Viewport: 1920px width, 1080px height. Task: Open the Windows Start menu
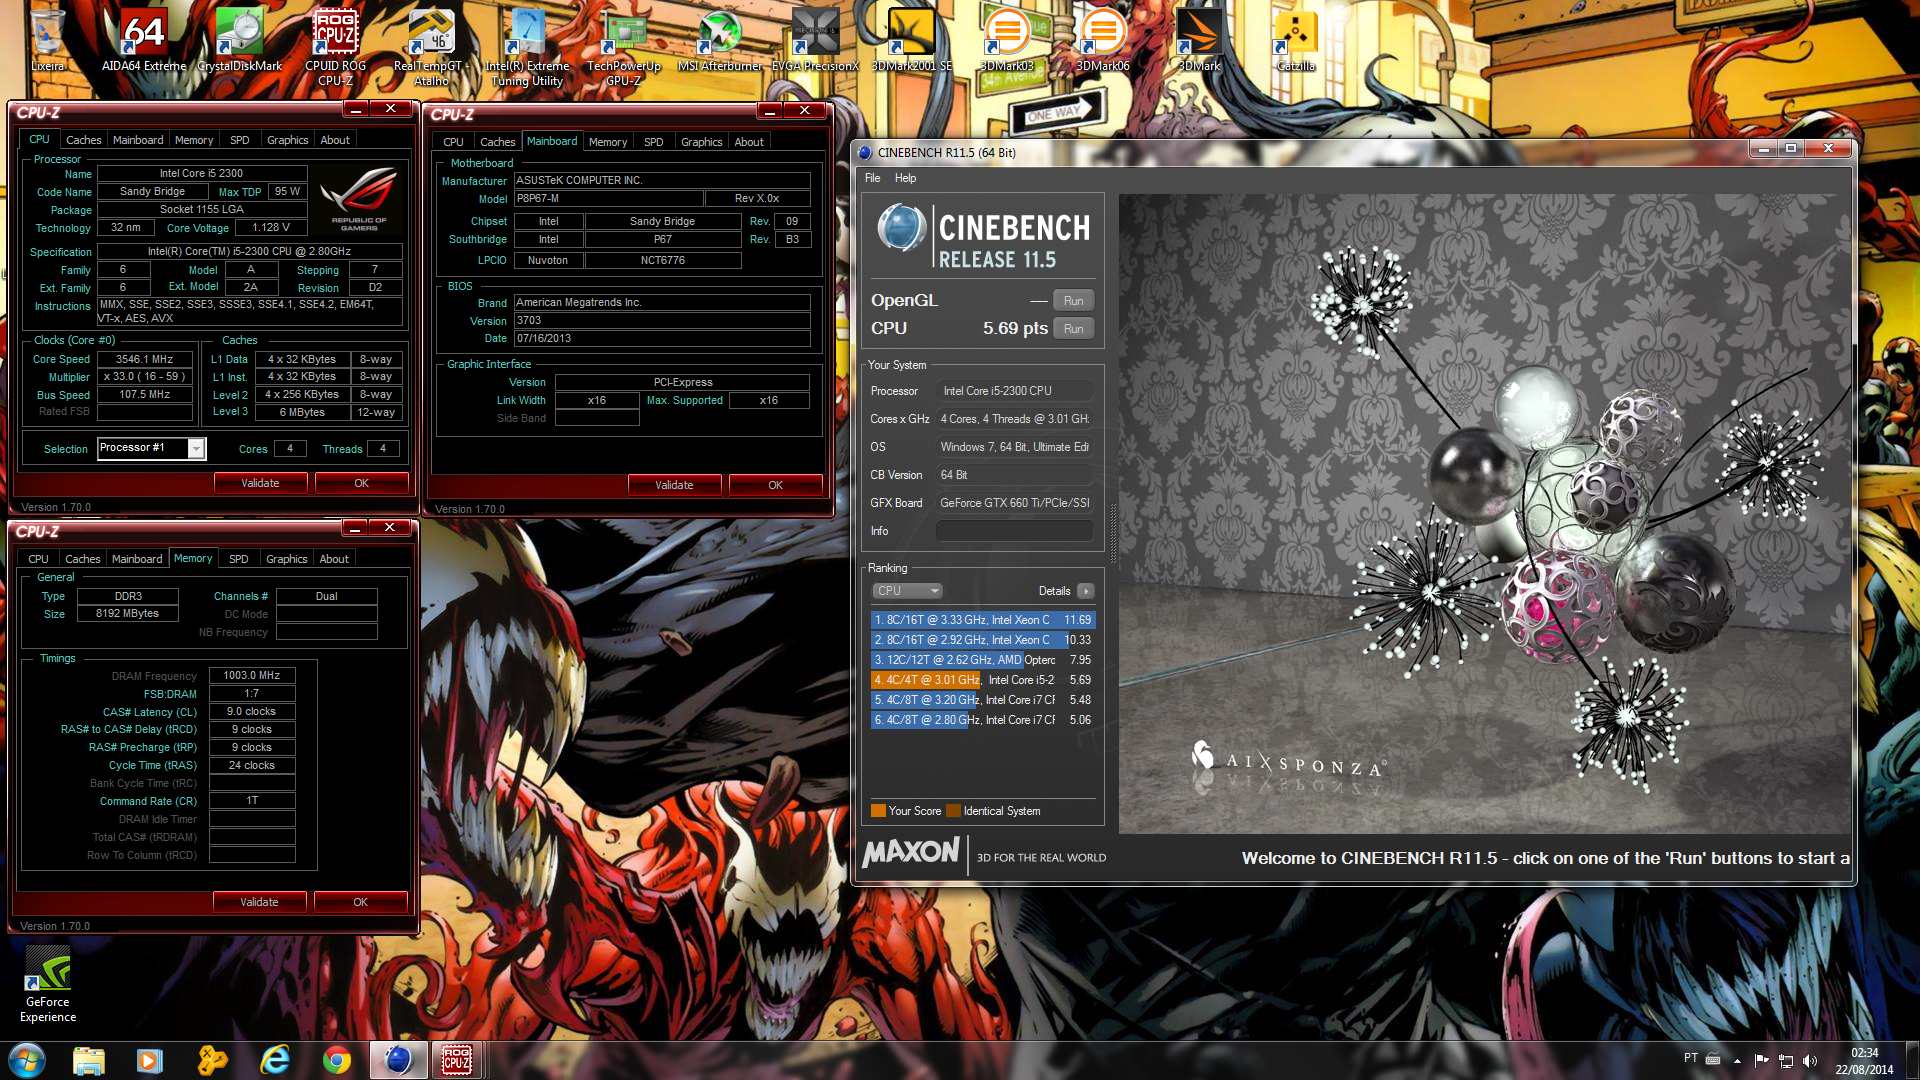(x=27, y=1060)
